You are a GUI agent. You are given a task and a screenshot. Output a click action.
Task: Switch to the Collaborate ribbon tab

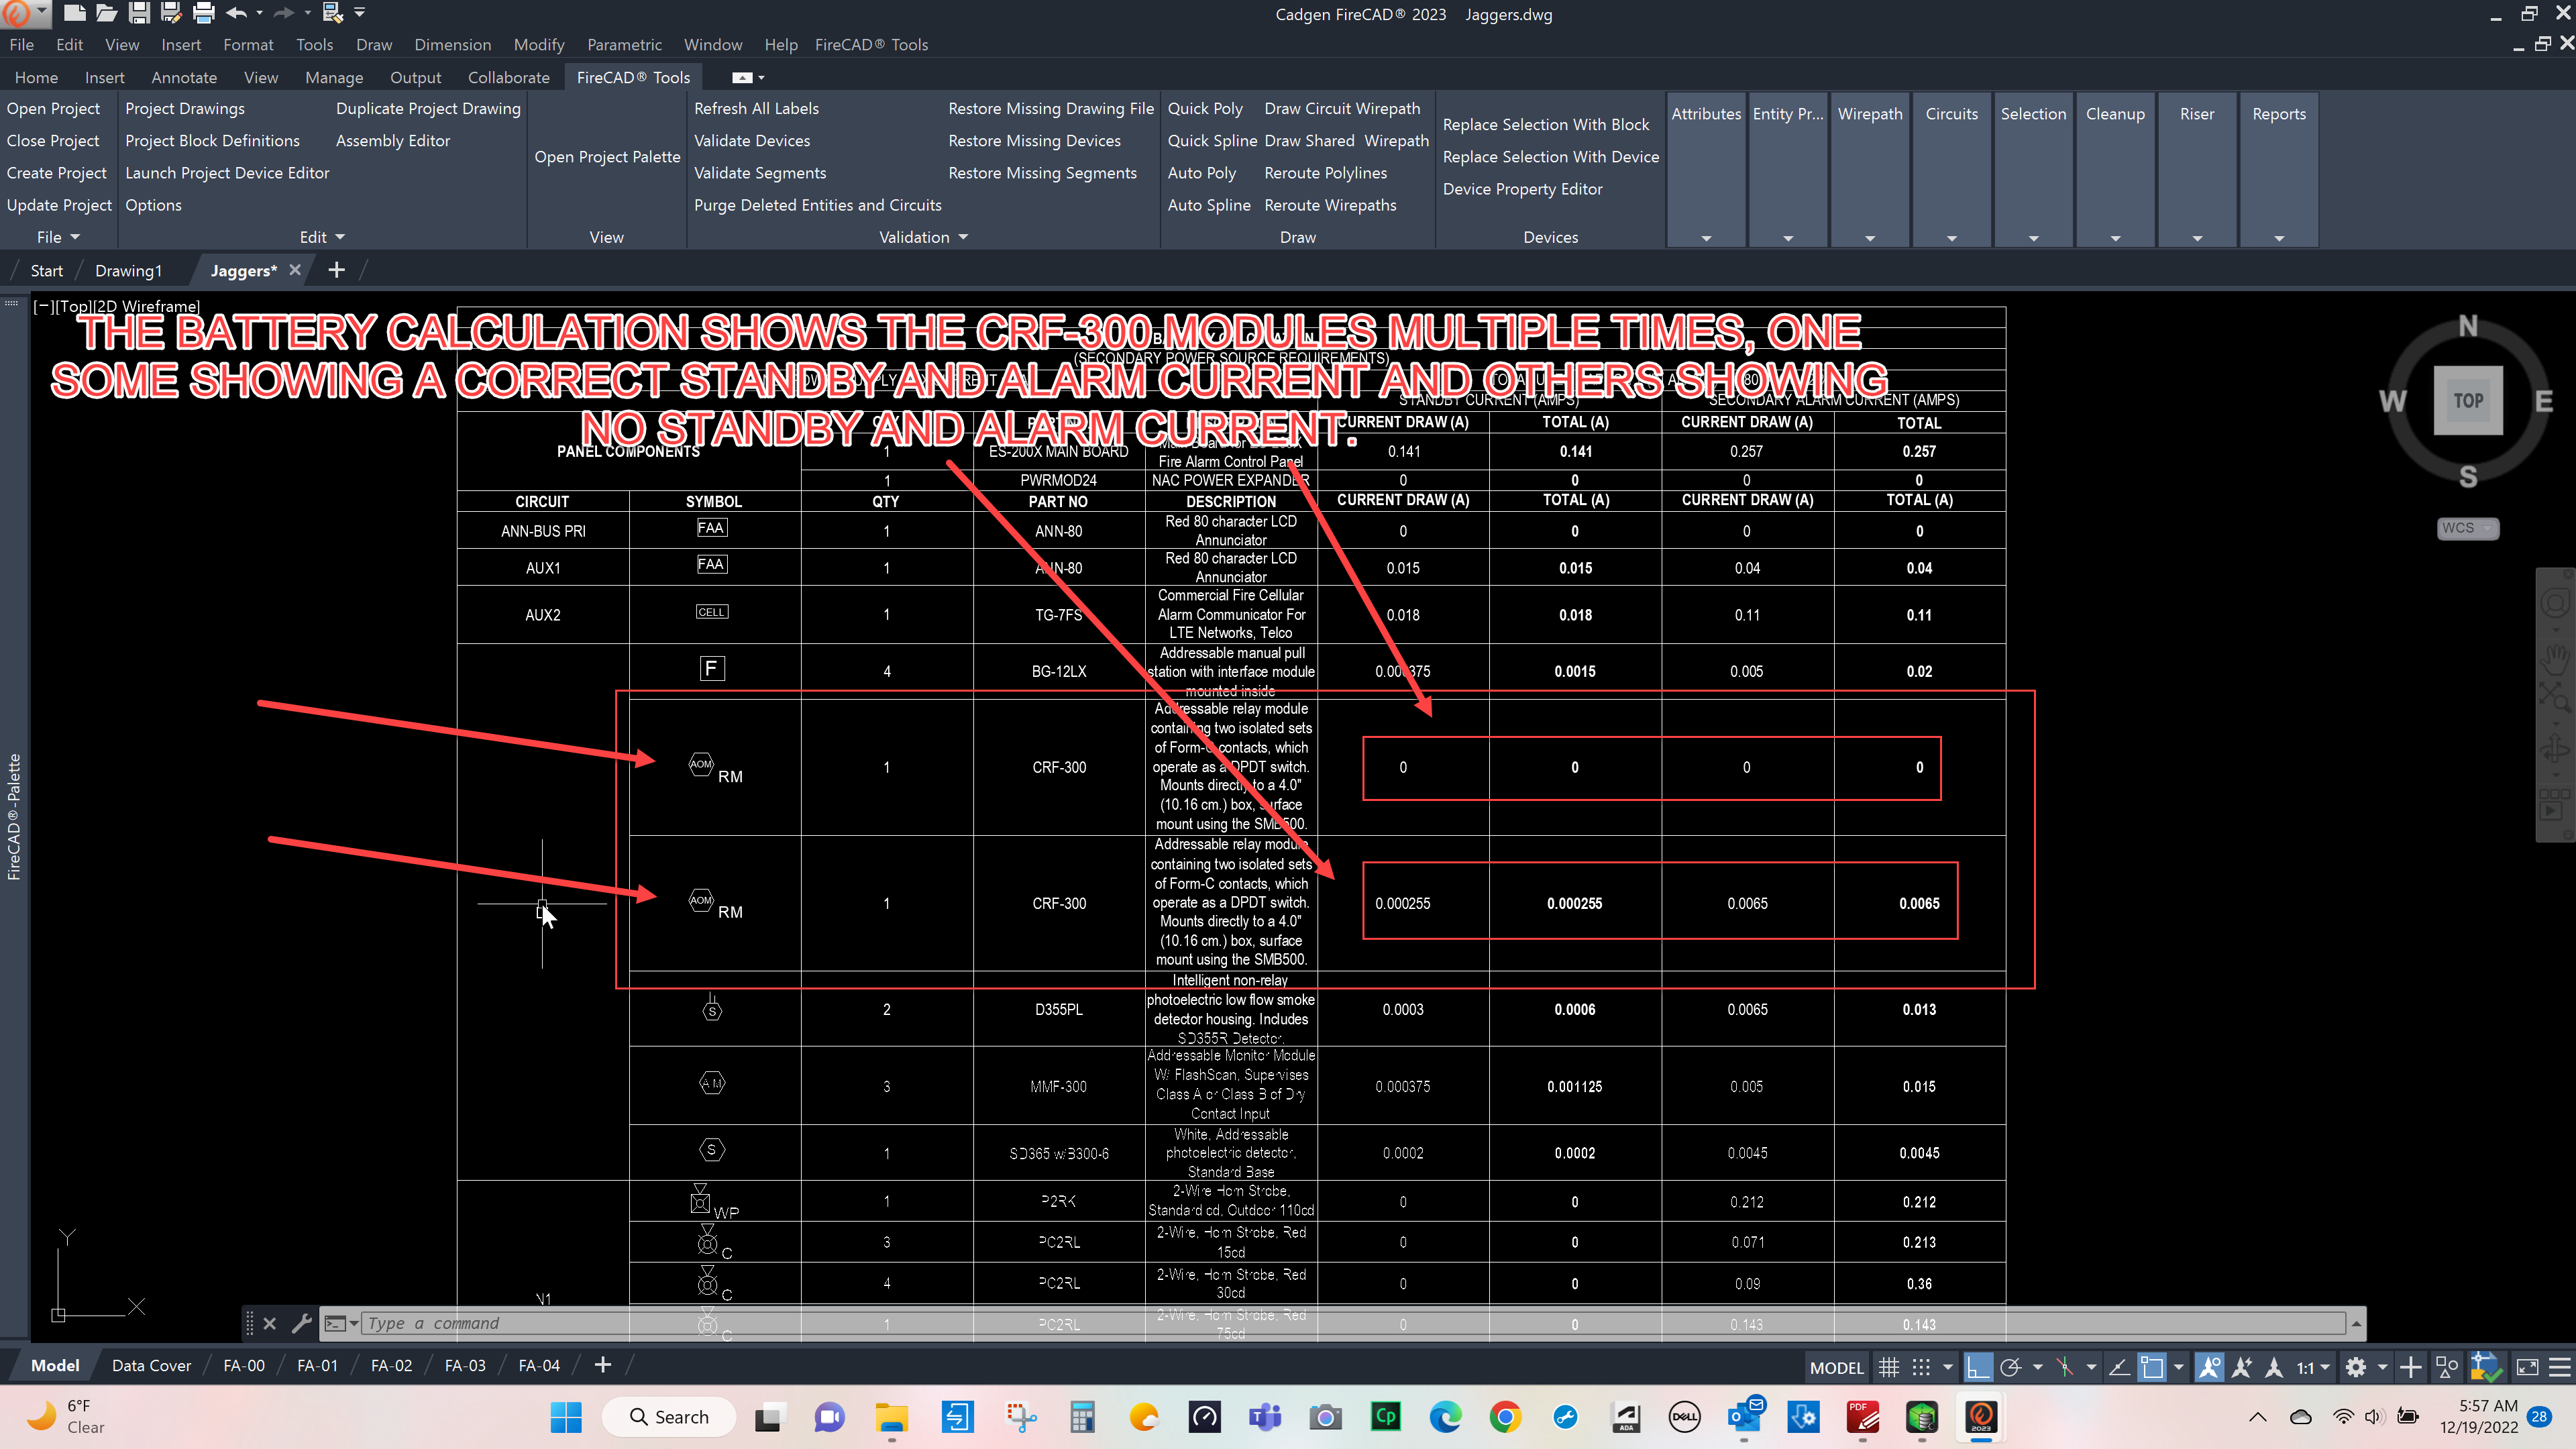pos(508,77)
